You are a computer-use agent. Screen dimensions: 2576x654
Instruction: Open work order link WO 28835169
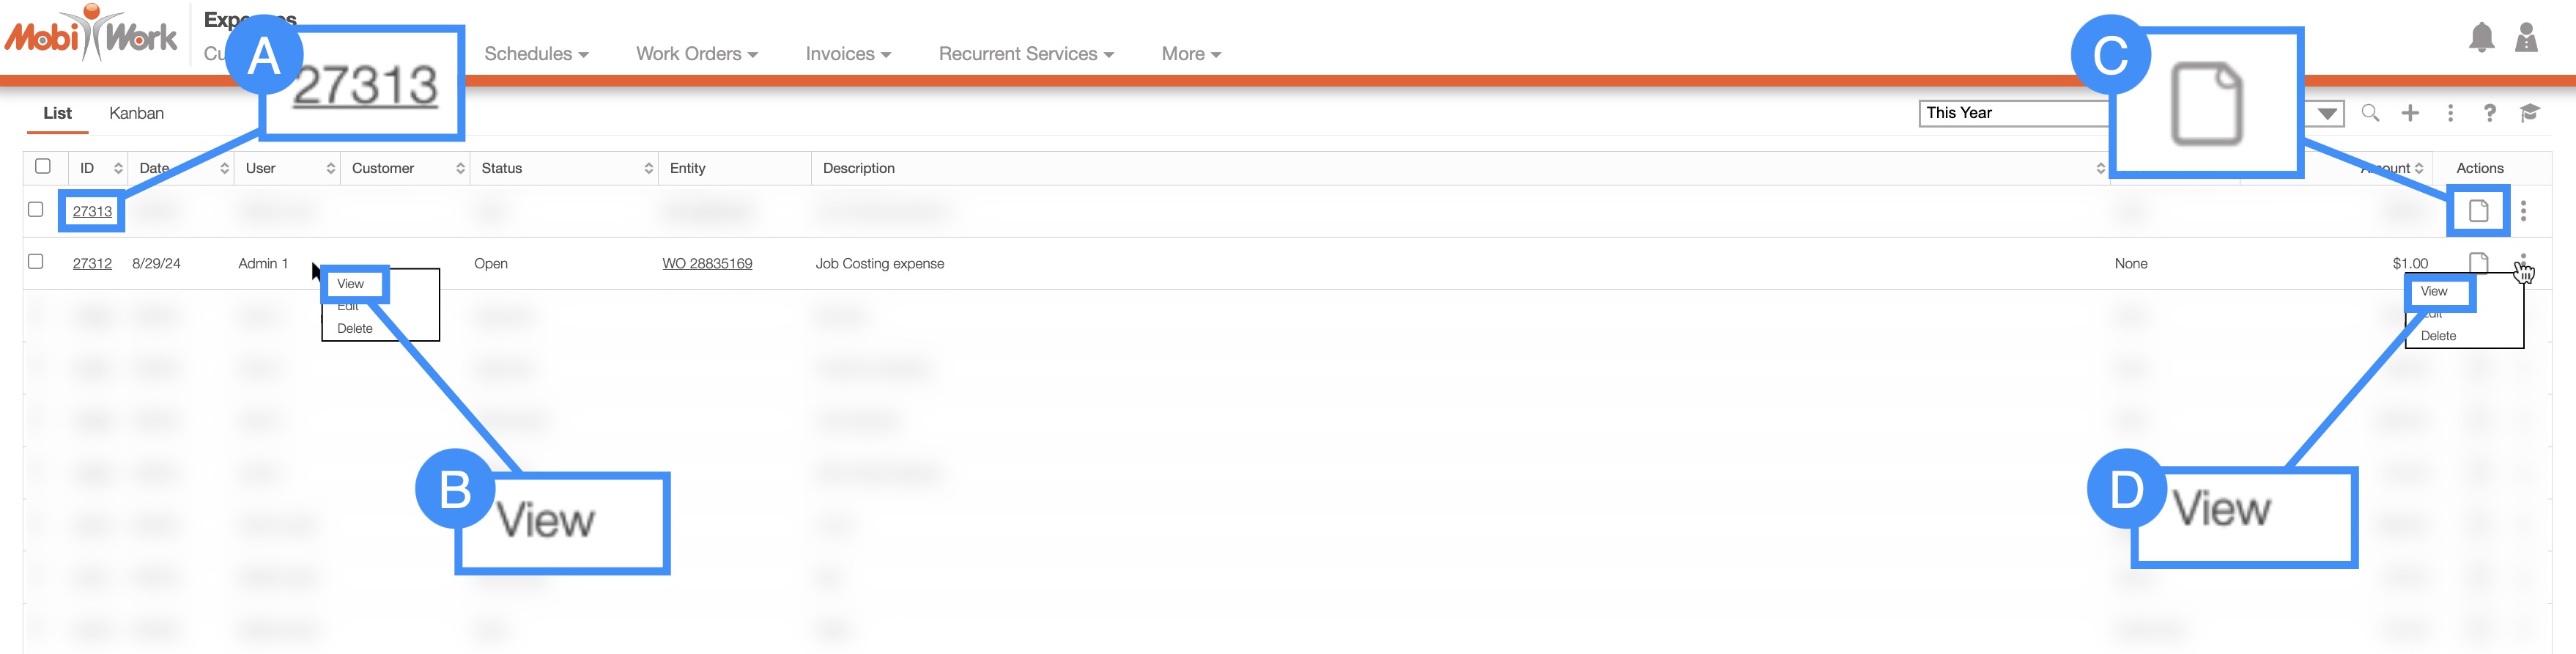pos(707,264)
